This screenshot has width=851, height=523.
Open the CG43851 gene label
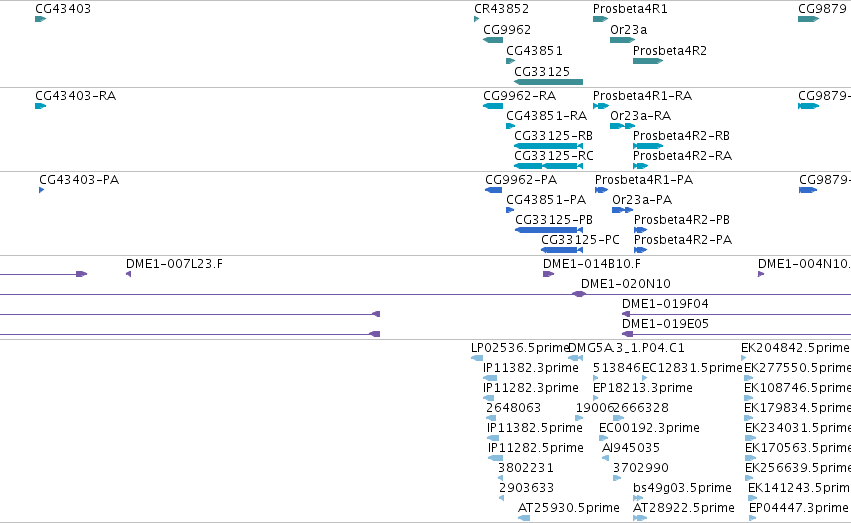pyautogui.click(x=534, y=51)
